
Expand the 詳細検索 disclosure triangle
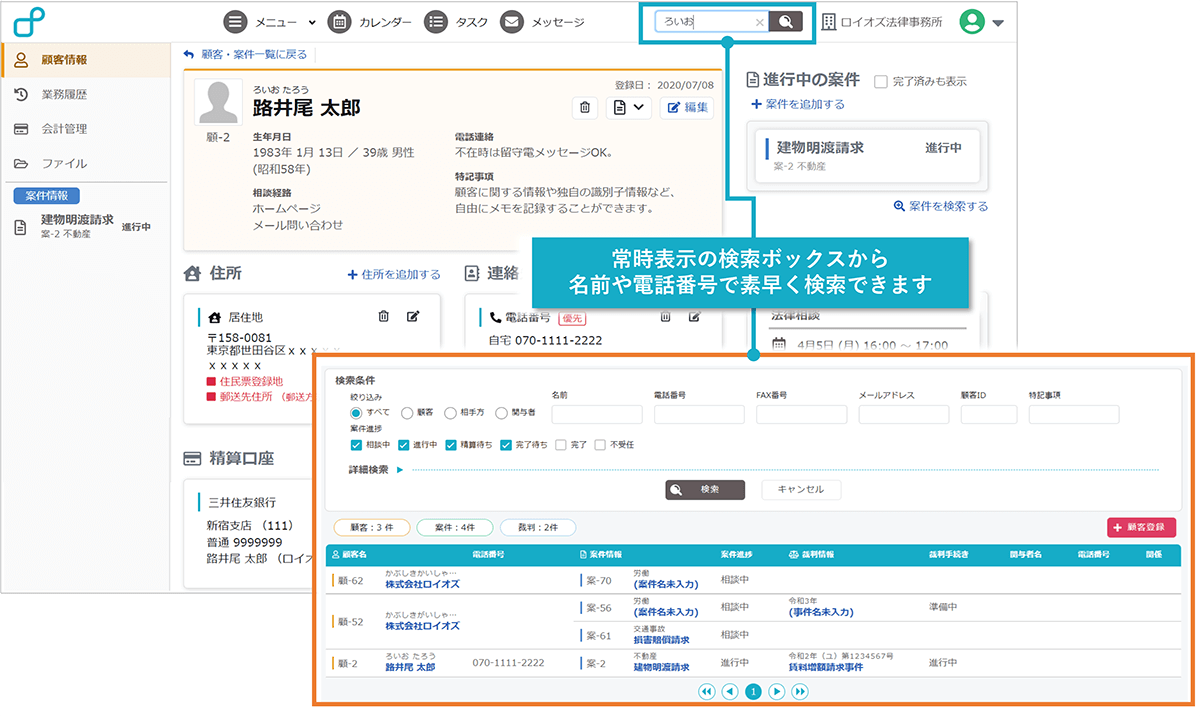pyautogui.click(x=400, y=469)
